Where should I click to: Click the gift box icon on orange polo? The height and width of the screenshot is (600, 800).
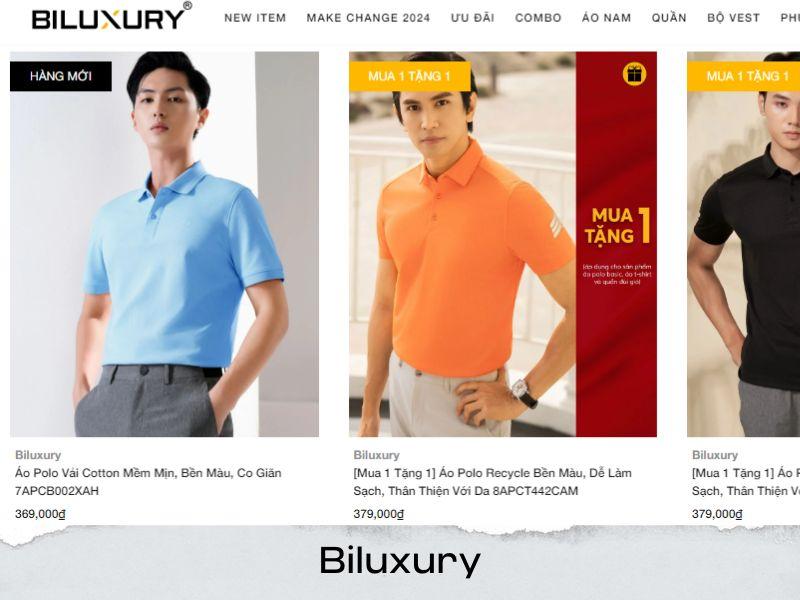coord(634,74)
